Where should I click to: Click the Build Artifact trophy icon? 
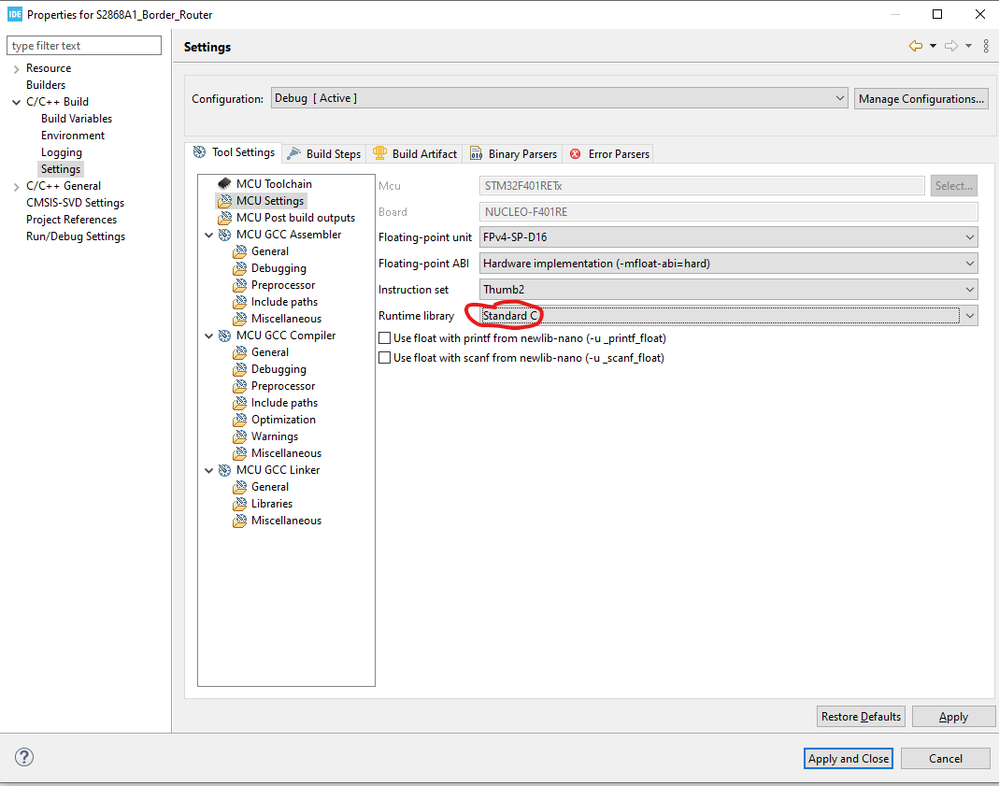click(380, 153)
